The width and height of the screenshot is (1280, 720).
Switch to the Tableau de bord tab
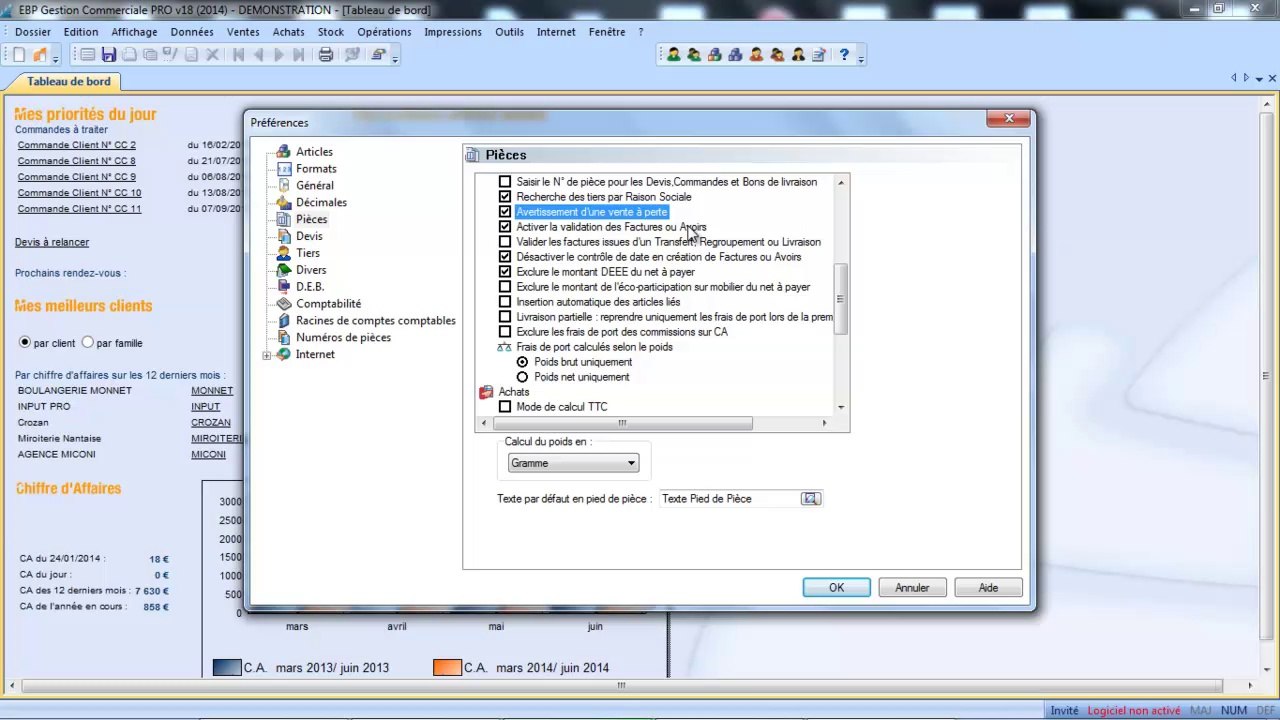(x=69, y=81)
